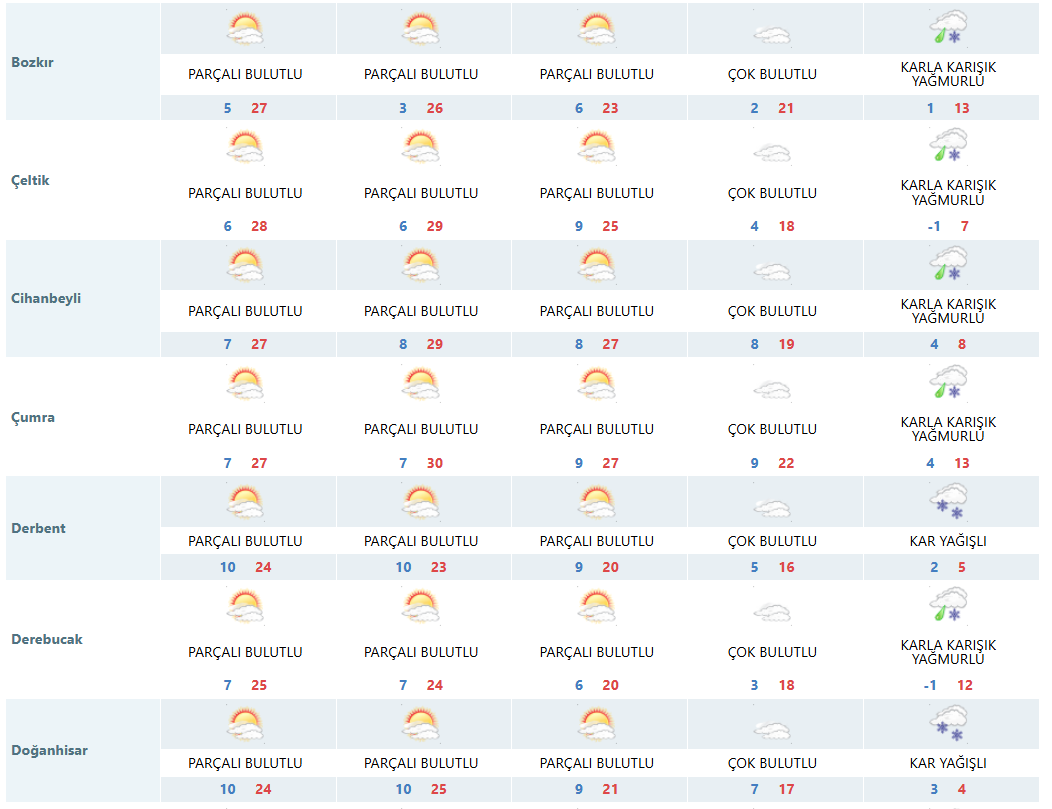This screenshot has width=1052, height=809.
Task: Click Çeltik's overcast cloud icon
Action: click(772, 153)
